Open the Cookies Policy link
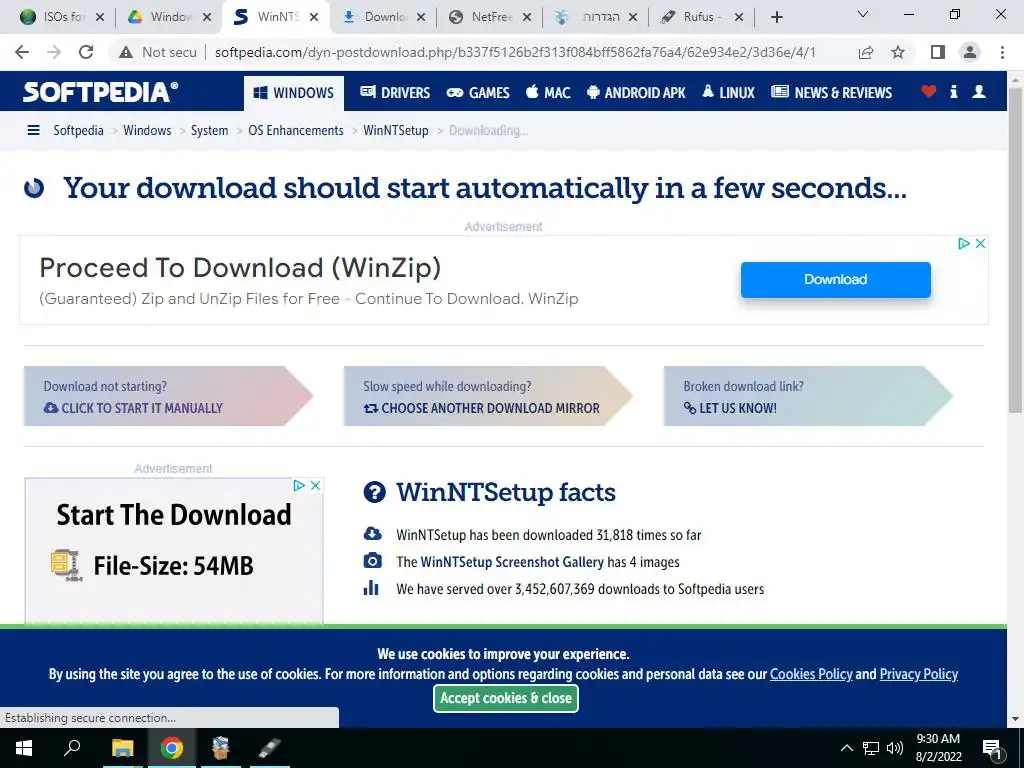1024x768 pixels. (811, 674)
